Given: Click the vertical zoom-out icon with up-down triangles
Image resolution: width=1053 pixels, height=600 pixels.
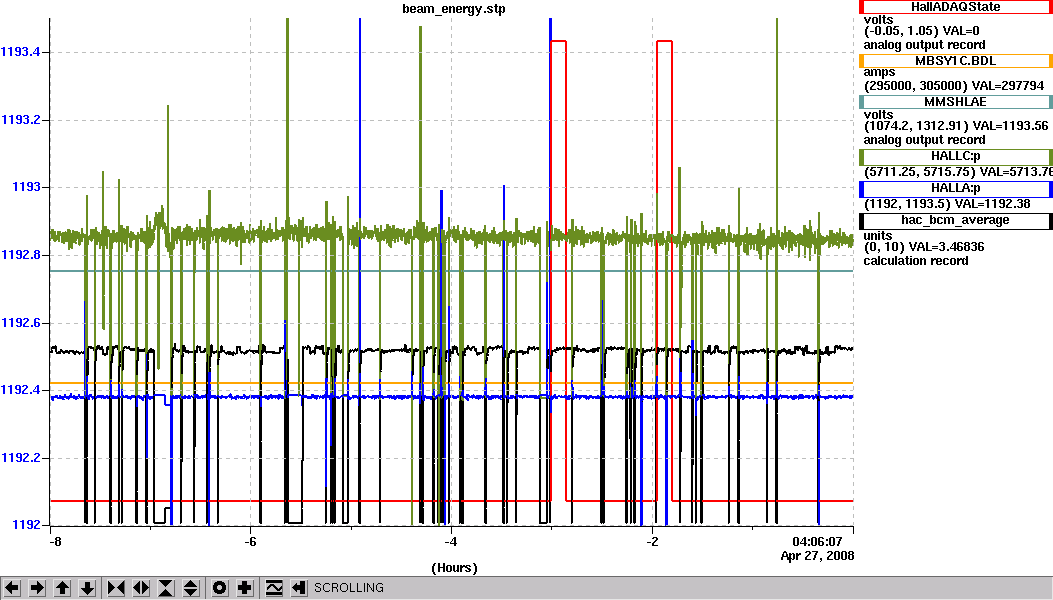Looking at the screenshot, I should click(x=191, y=588).
